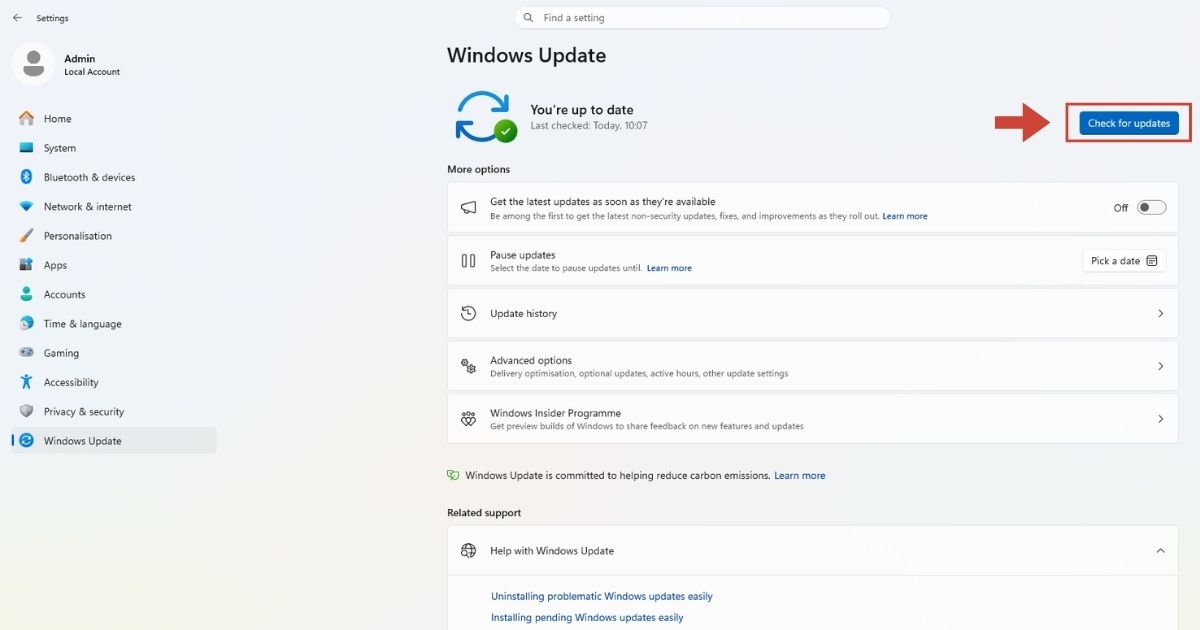Click the Advanced options gears icon

468,366
